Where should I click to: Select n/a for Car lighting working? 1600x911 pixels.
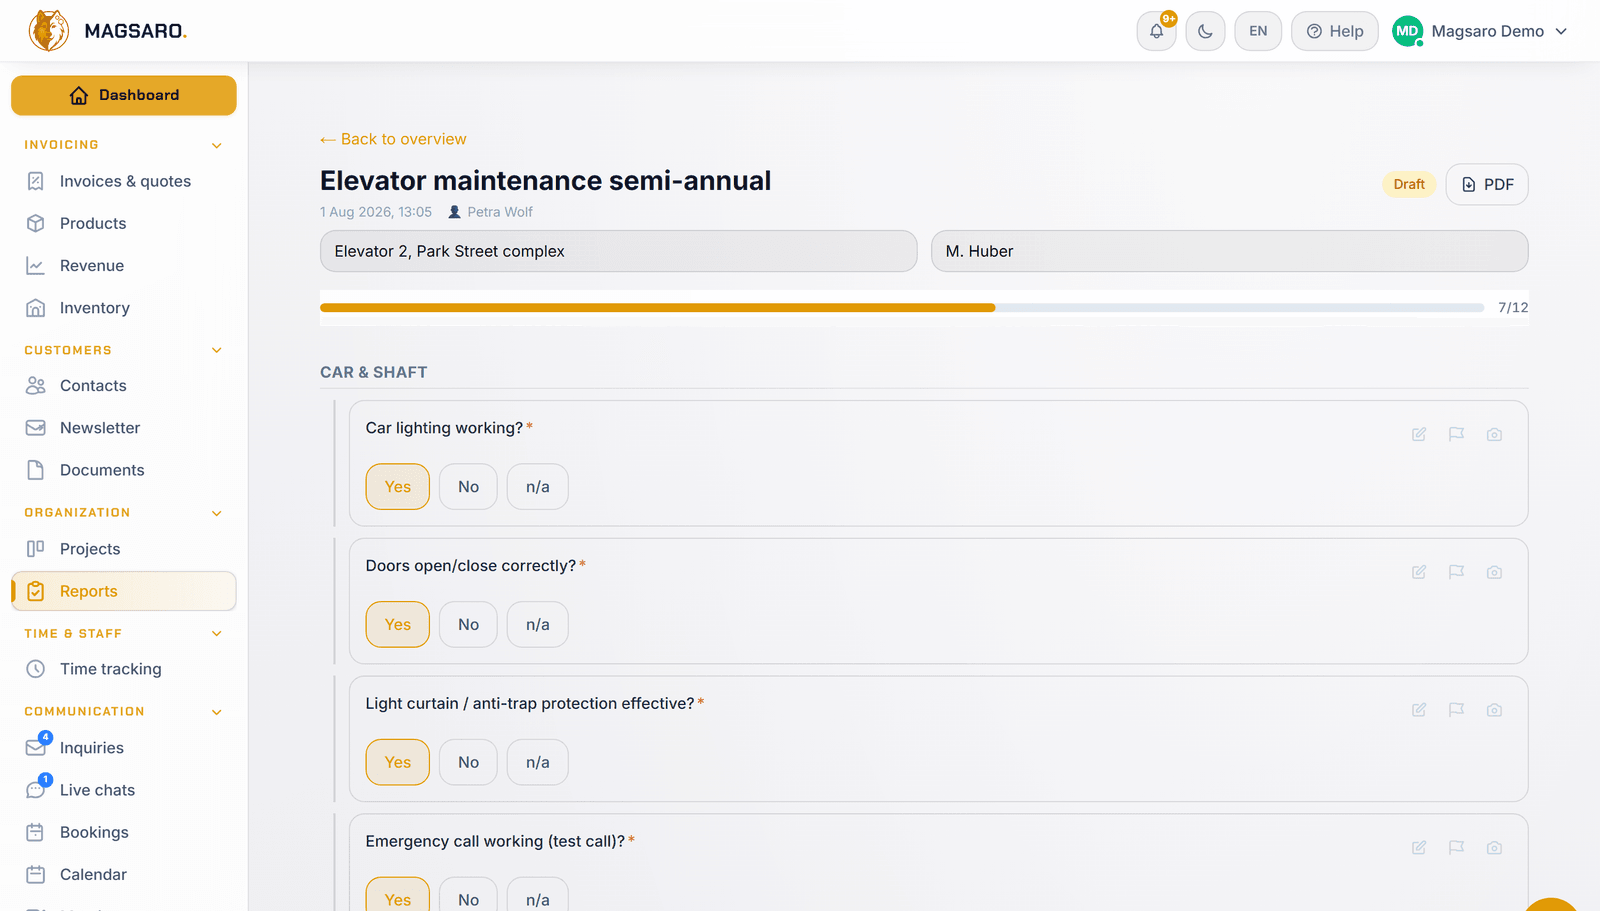[x=538, y=487]
